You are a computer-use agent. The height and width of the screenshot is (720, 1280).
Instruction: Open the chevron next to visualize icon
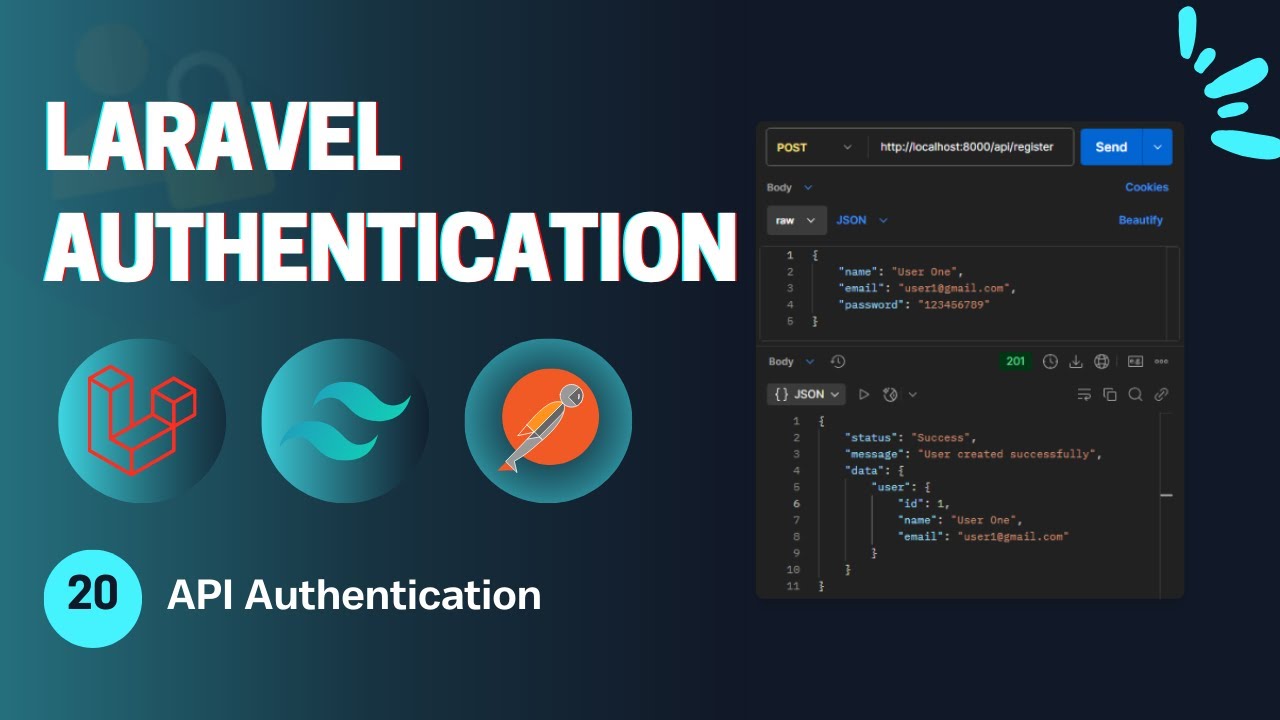pos(913,395)
